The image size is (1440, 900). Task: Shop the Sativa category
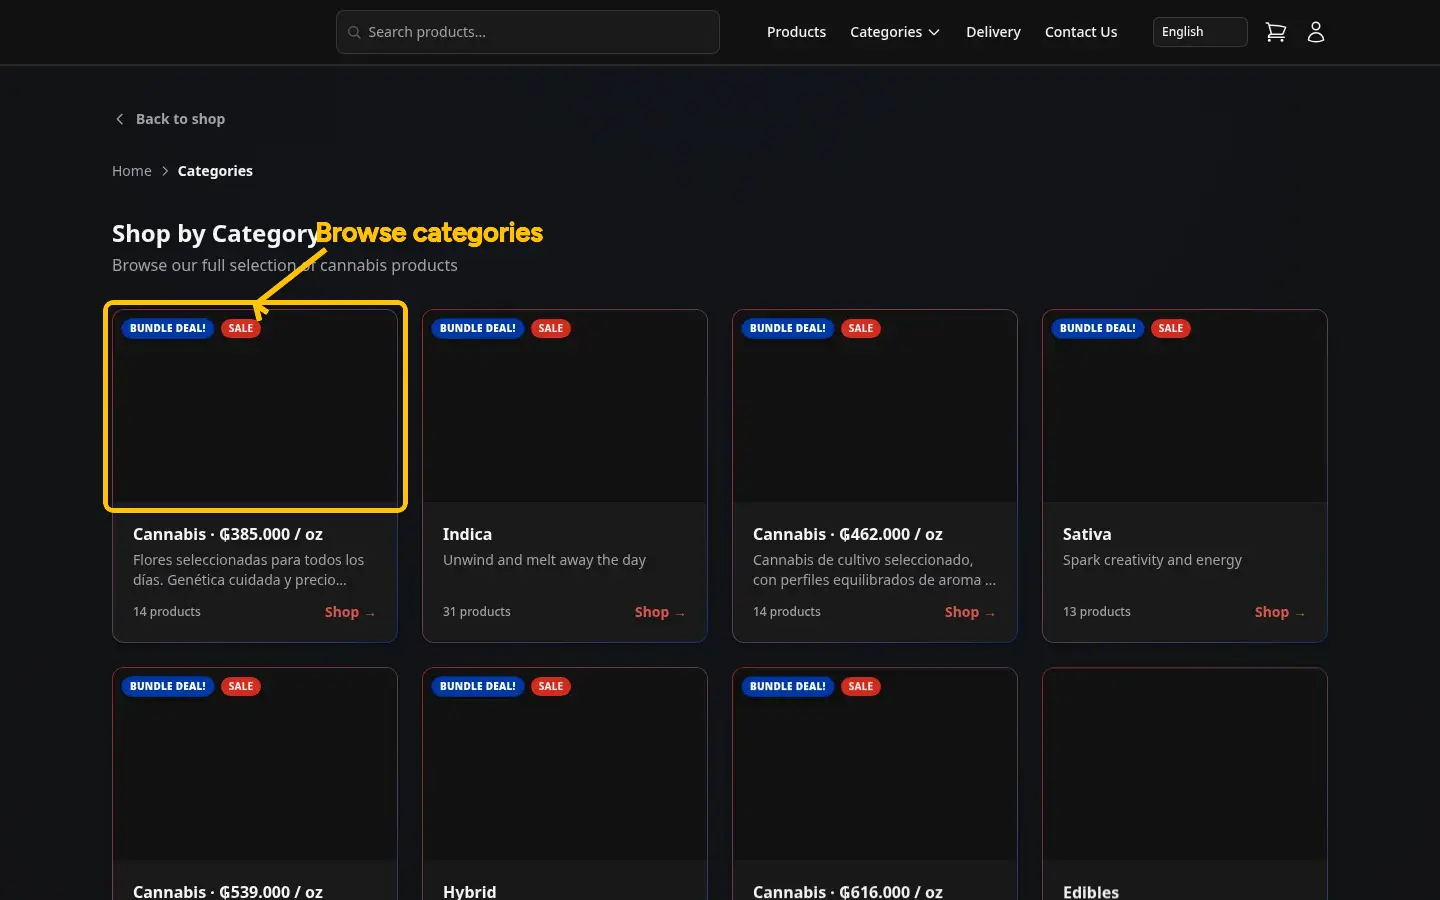[1279, 612]
